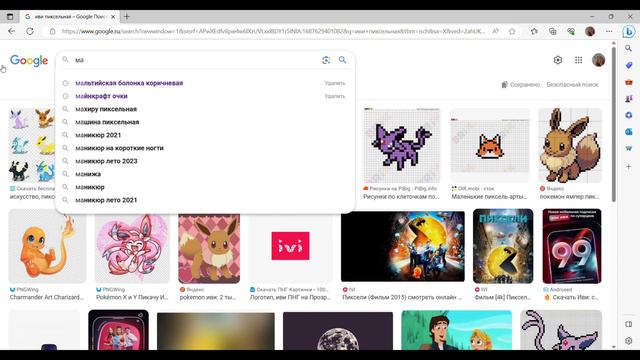Click plus icon in Edge sidebar
This screenshot has height=360, width=640.
pyautogui.click(x=629, y=167)
